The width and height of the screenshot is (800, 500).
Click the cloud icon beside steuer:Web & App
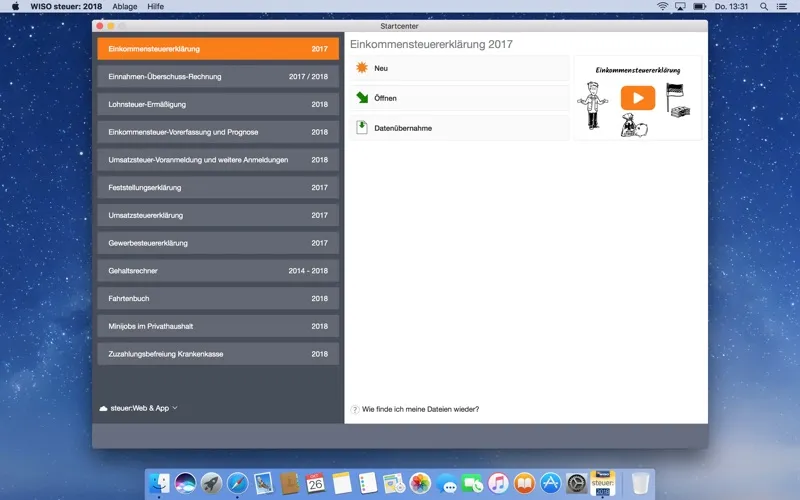pos(103,408)
